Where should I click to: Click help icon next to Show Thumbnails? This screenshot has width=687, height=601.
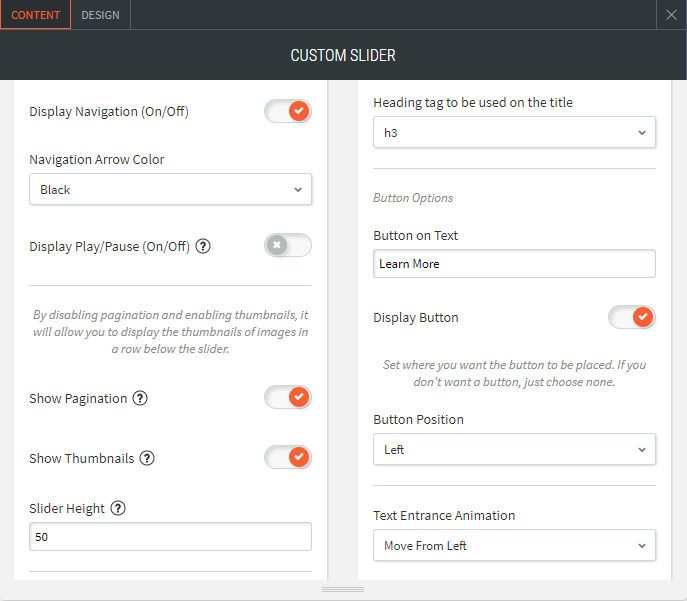(x=147, y=458)
